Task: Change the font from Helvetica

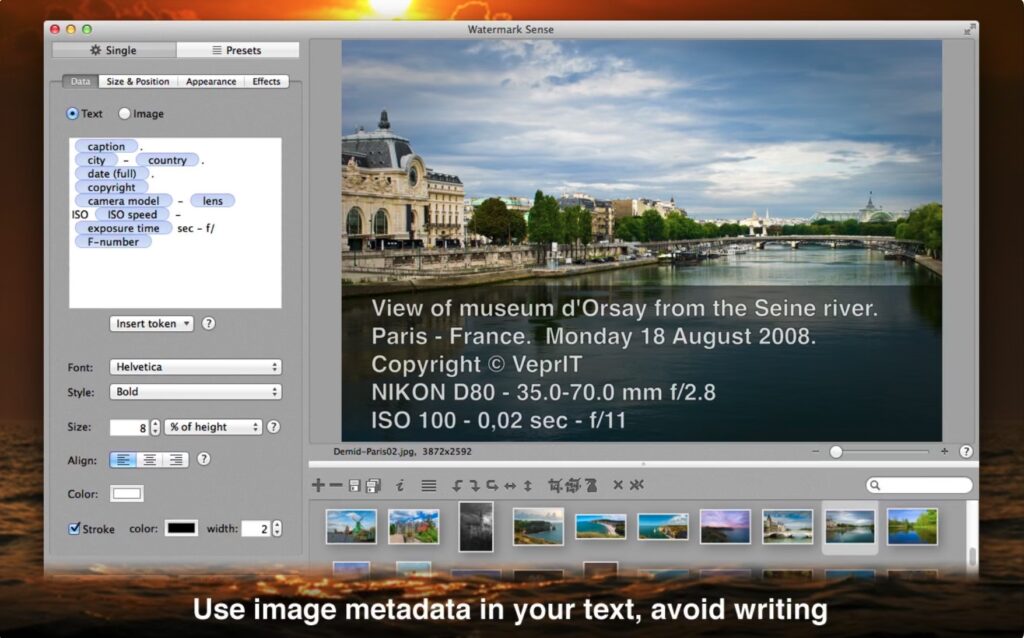Action: 196,367
